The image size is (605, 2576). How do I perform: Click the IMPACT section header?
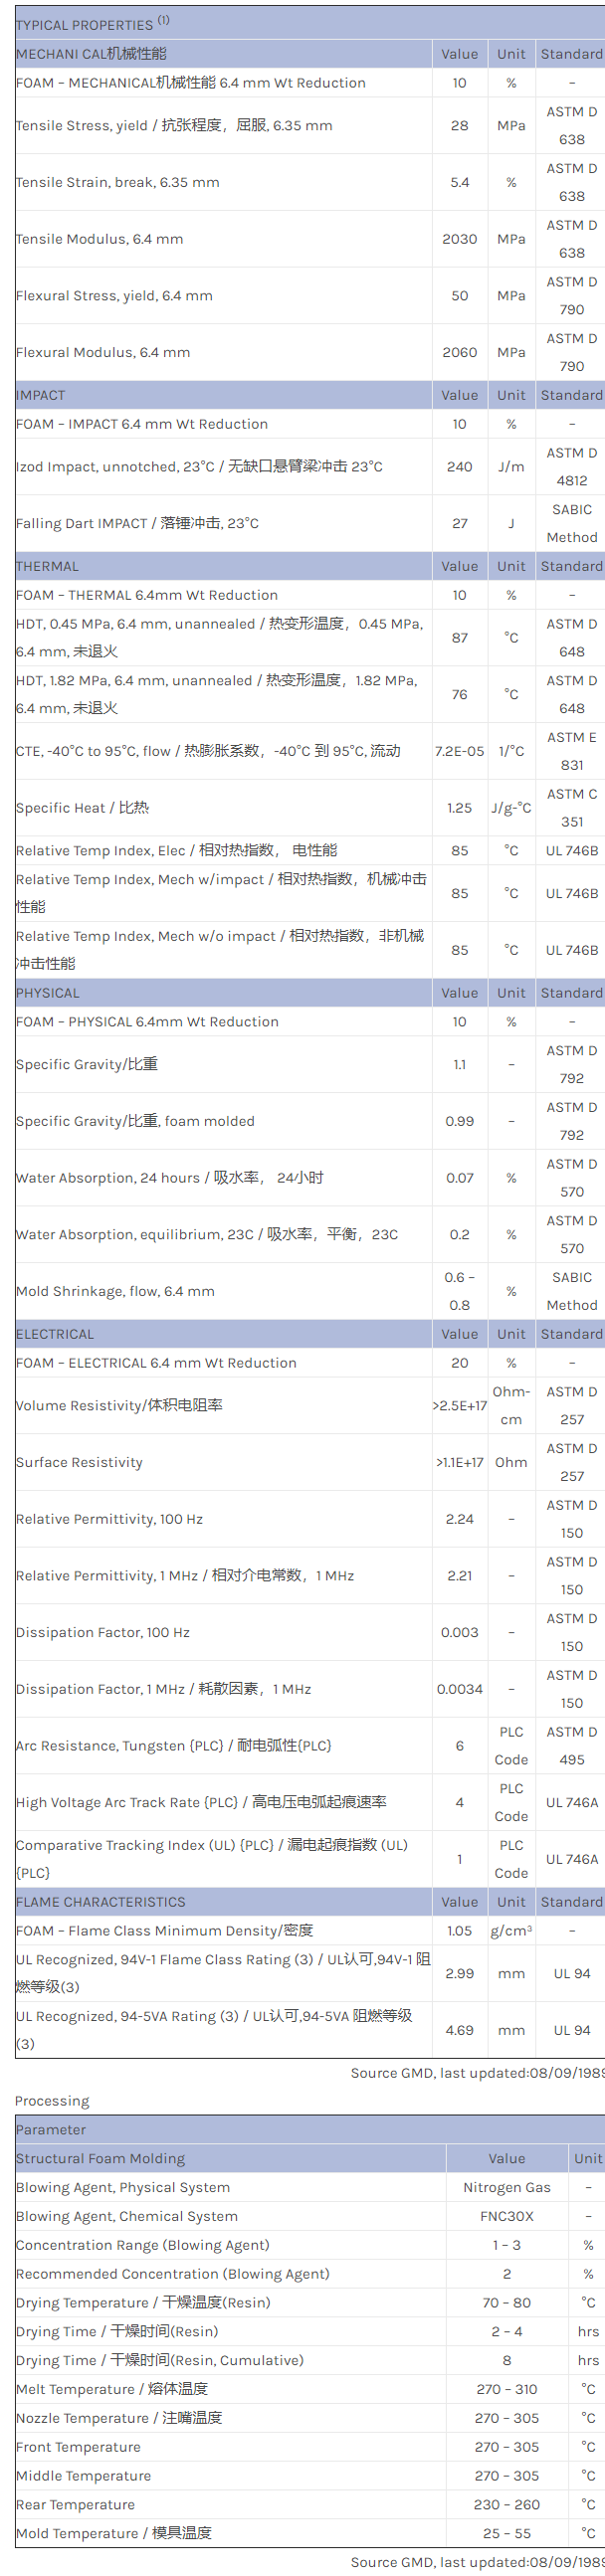(x=41, y=395)
